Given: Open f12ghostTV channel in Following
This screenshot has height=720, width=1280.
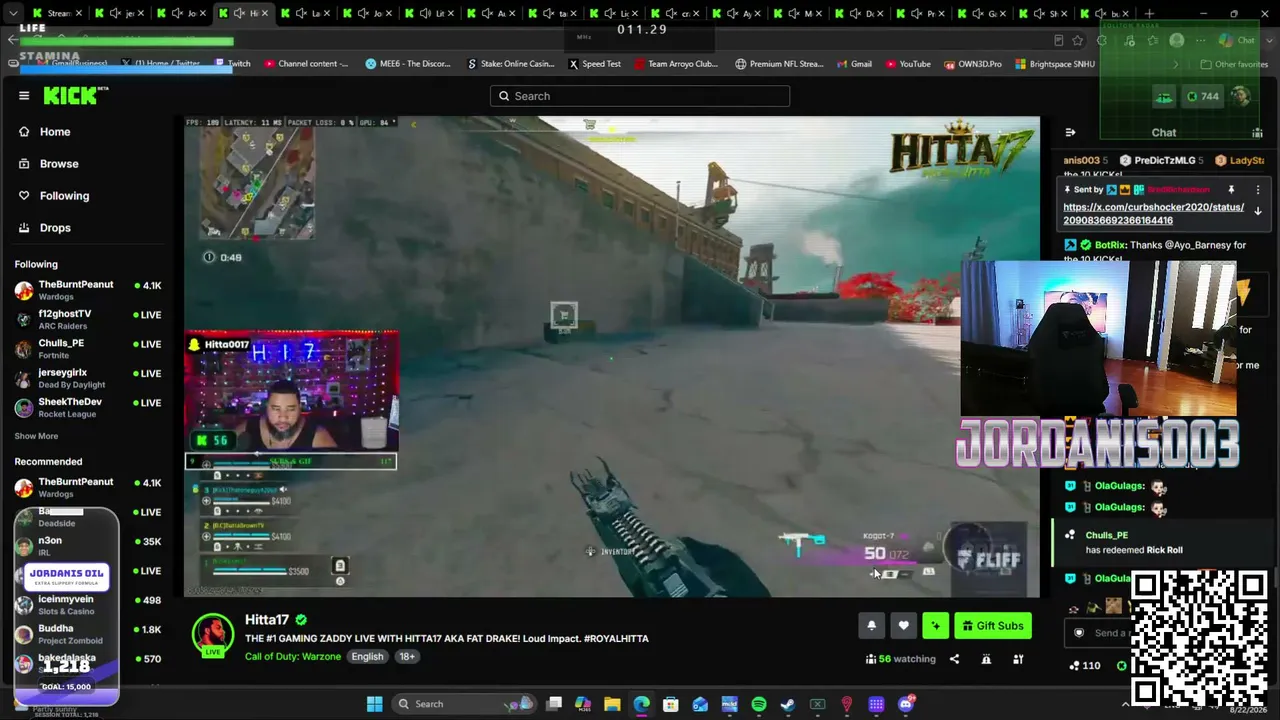Looking at the screenshot, I should click(88, 319).
